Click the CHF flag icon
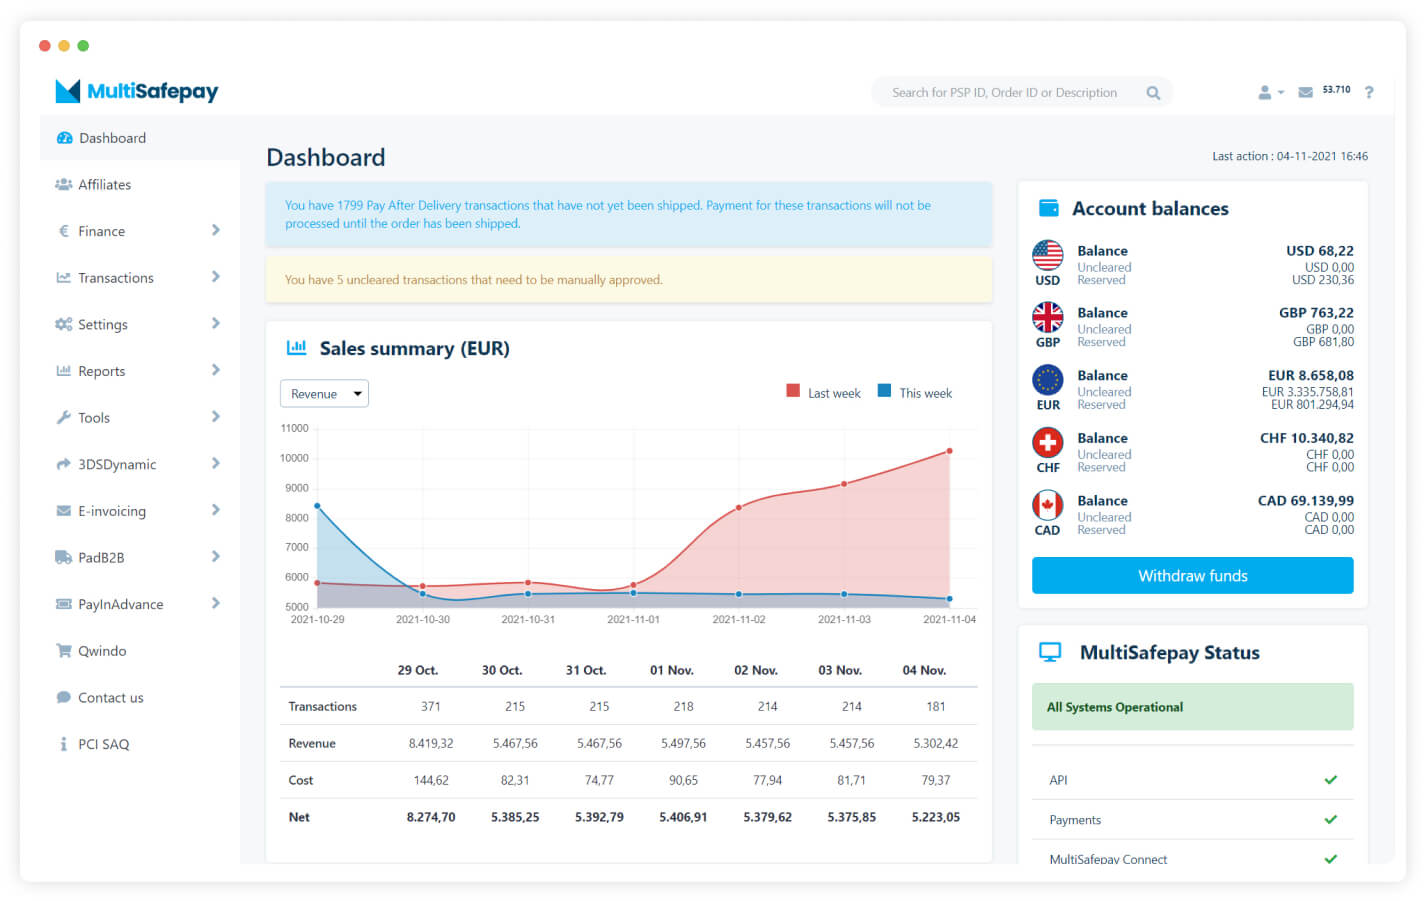 tap(1047, 442)
